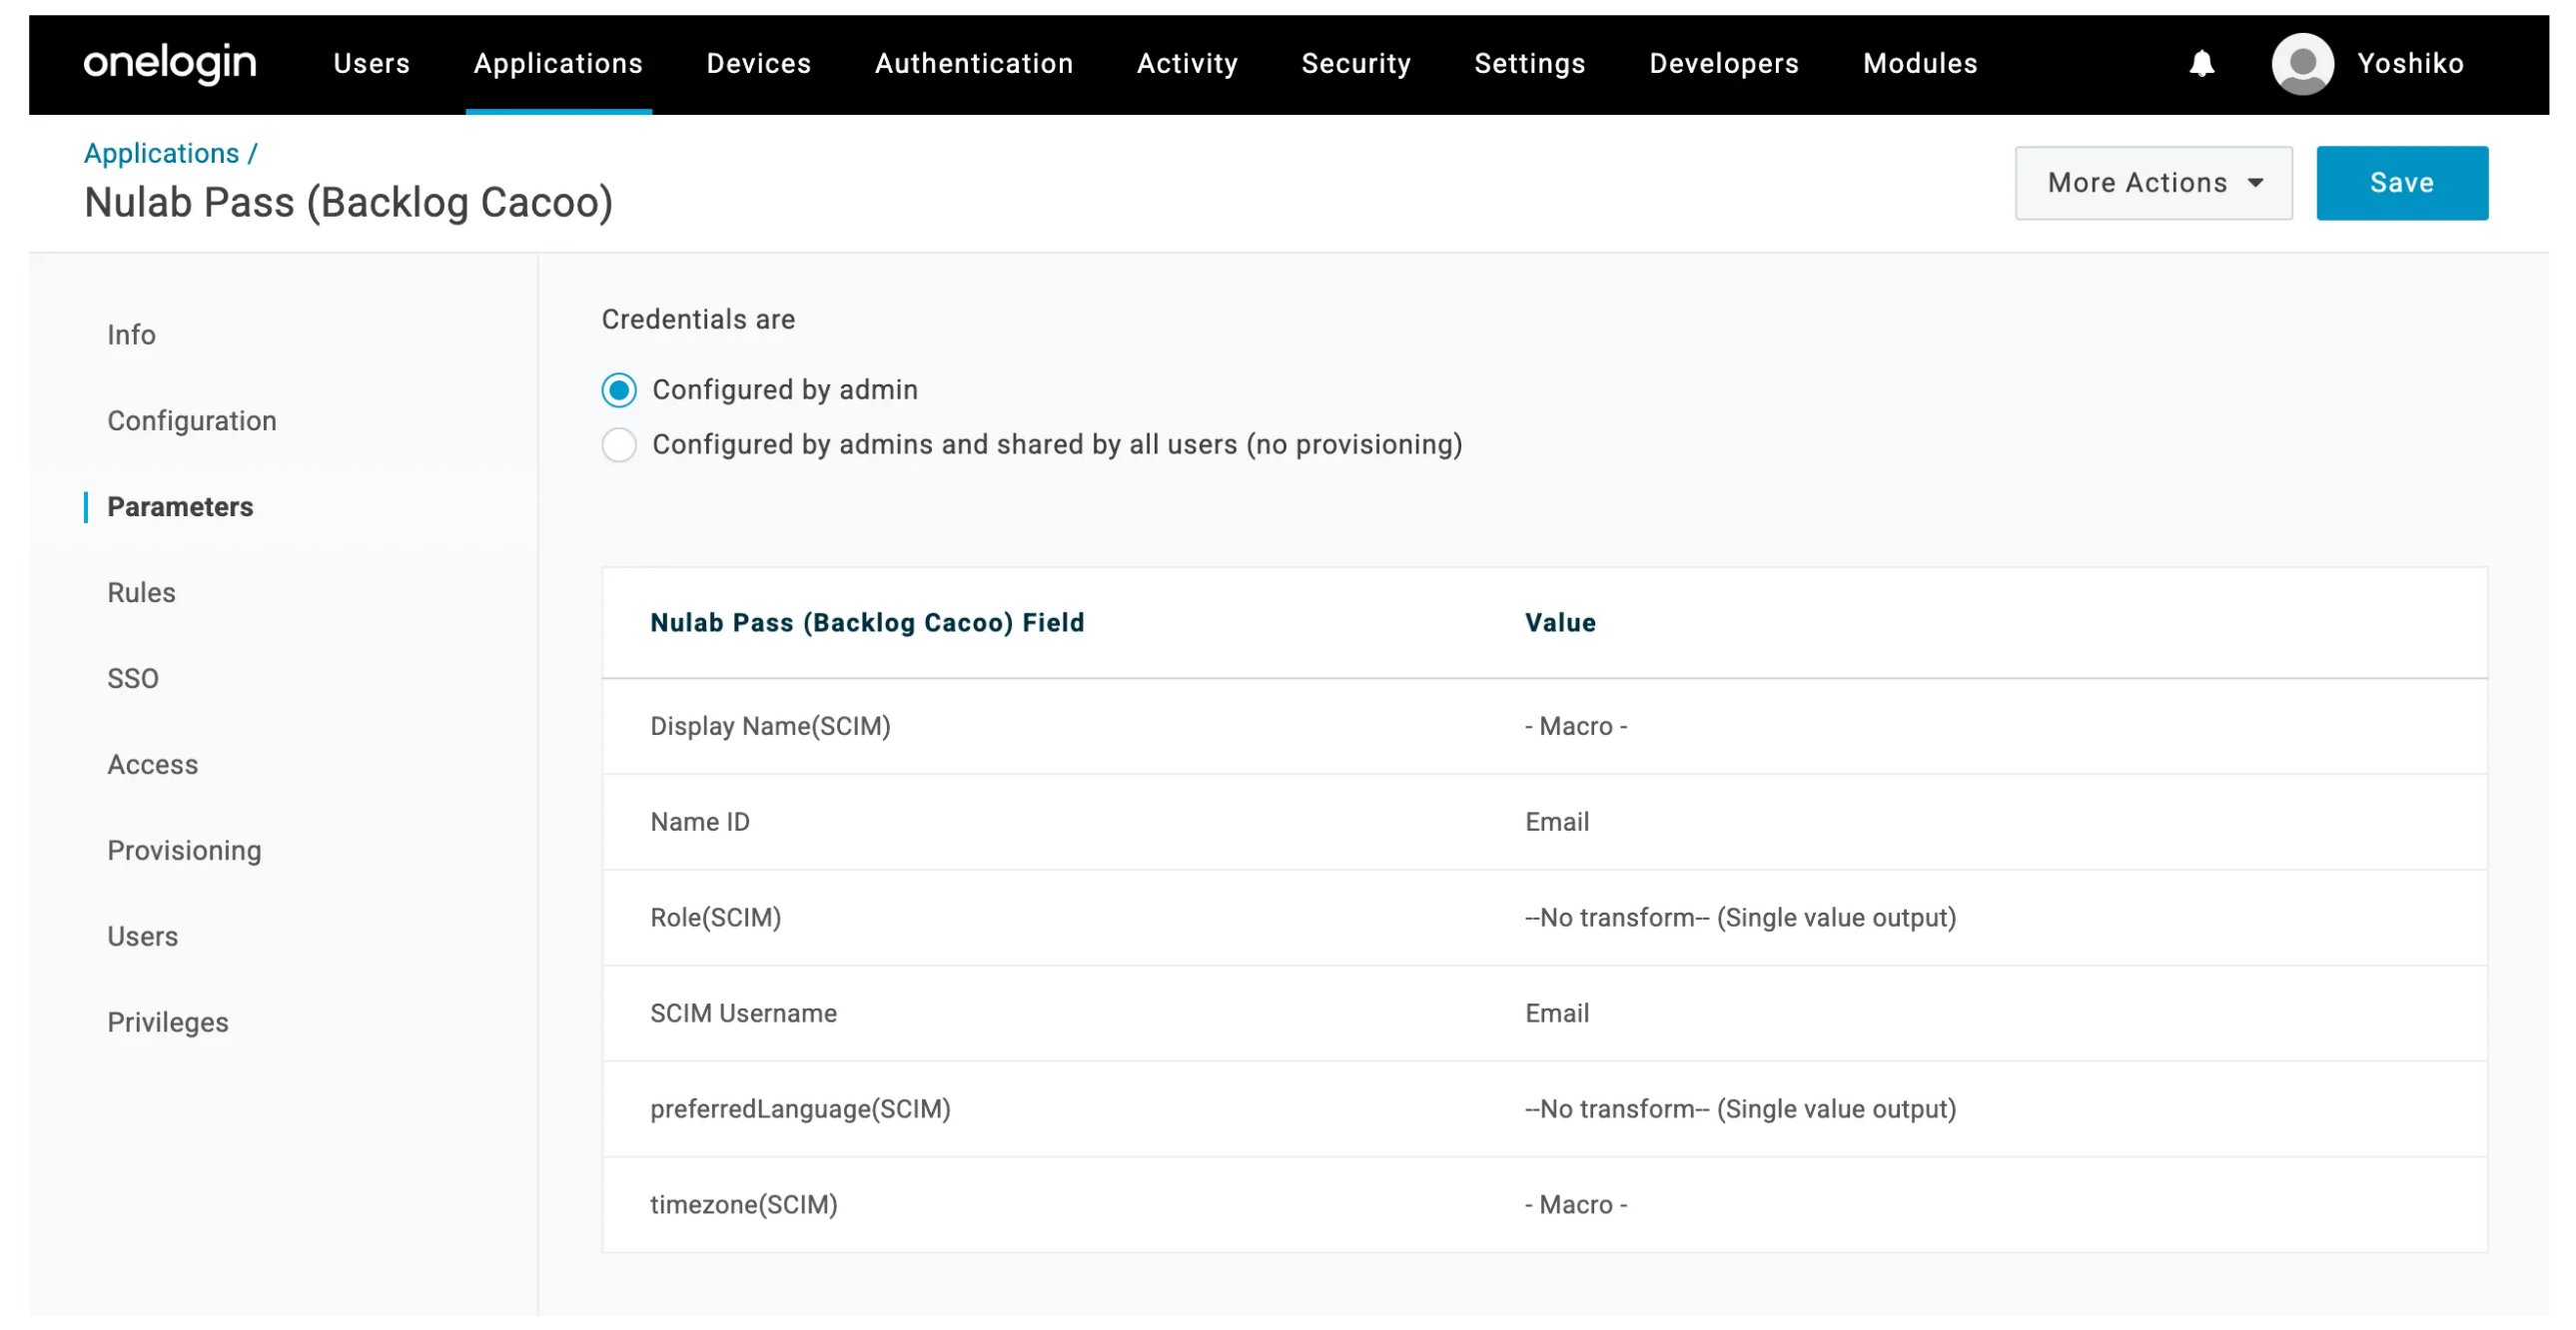Image resolution: width=2576 pixels, height=1330 pixels.
Task: Switch to the Provisioning sidebar tab
Action: point(184,851)
